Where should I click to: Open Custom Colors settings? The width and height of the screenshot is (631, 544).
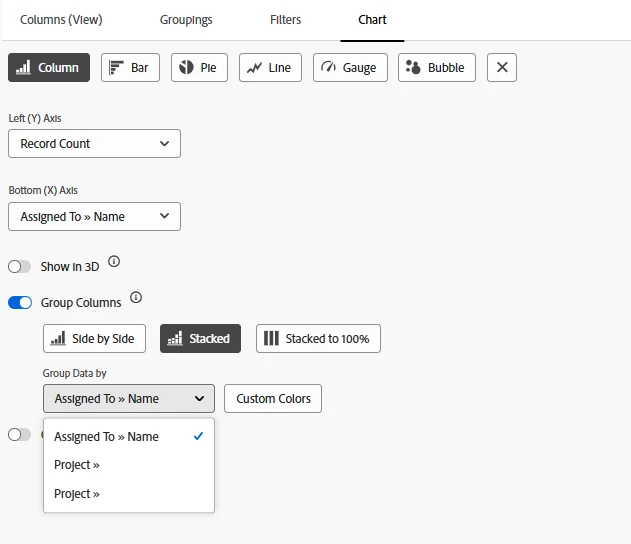coord(273,399)
